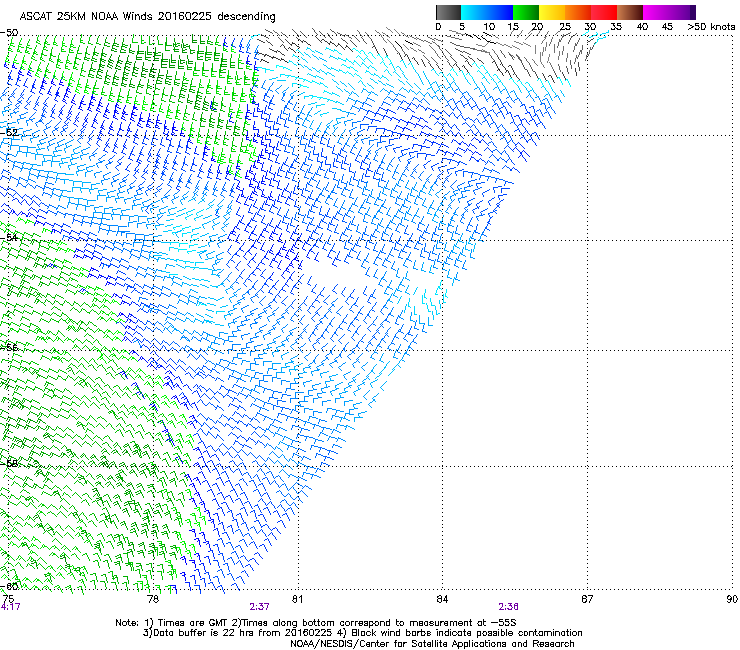740x650 pixels.
Task: Click the '45' label on the knots scale
Action: [x=667, y=27]
